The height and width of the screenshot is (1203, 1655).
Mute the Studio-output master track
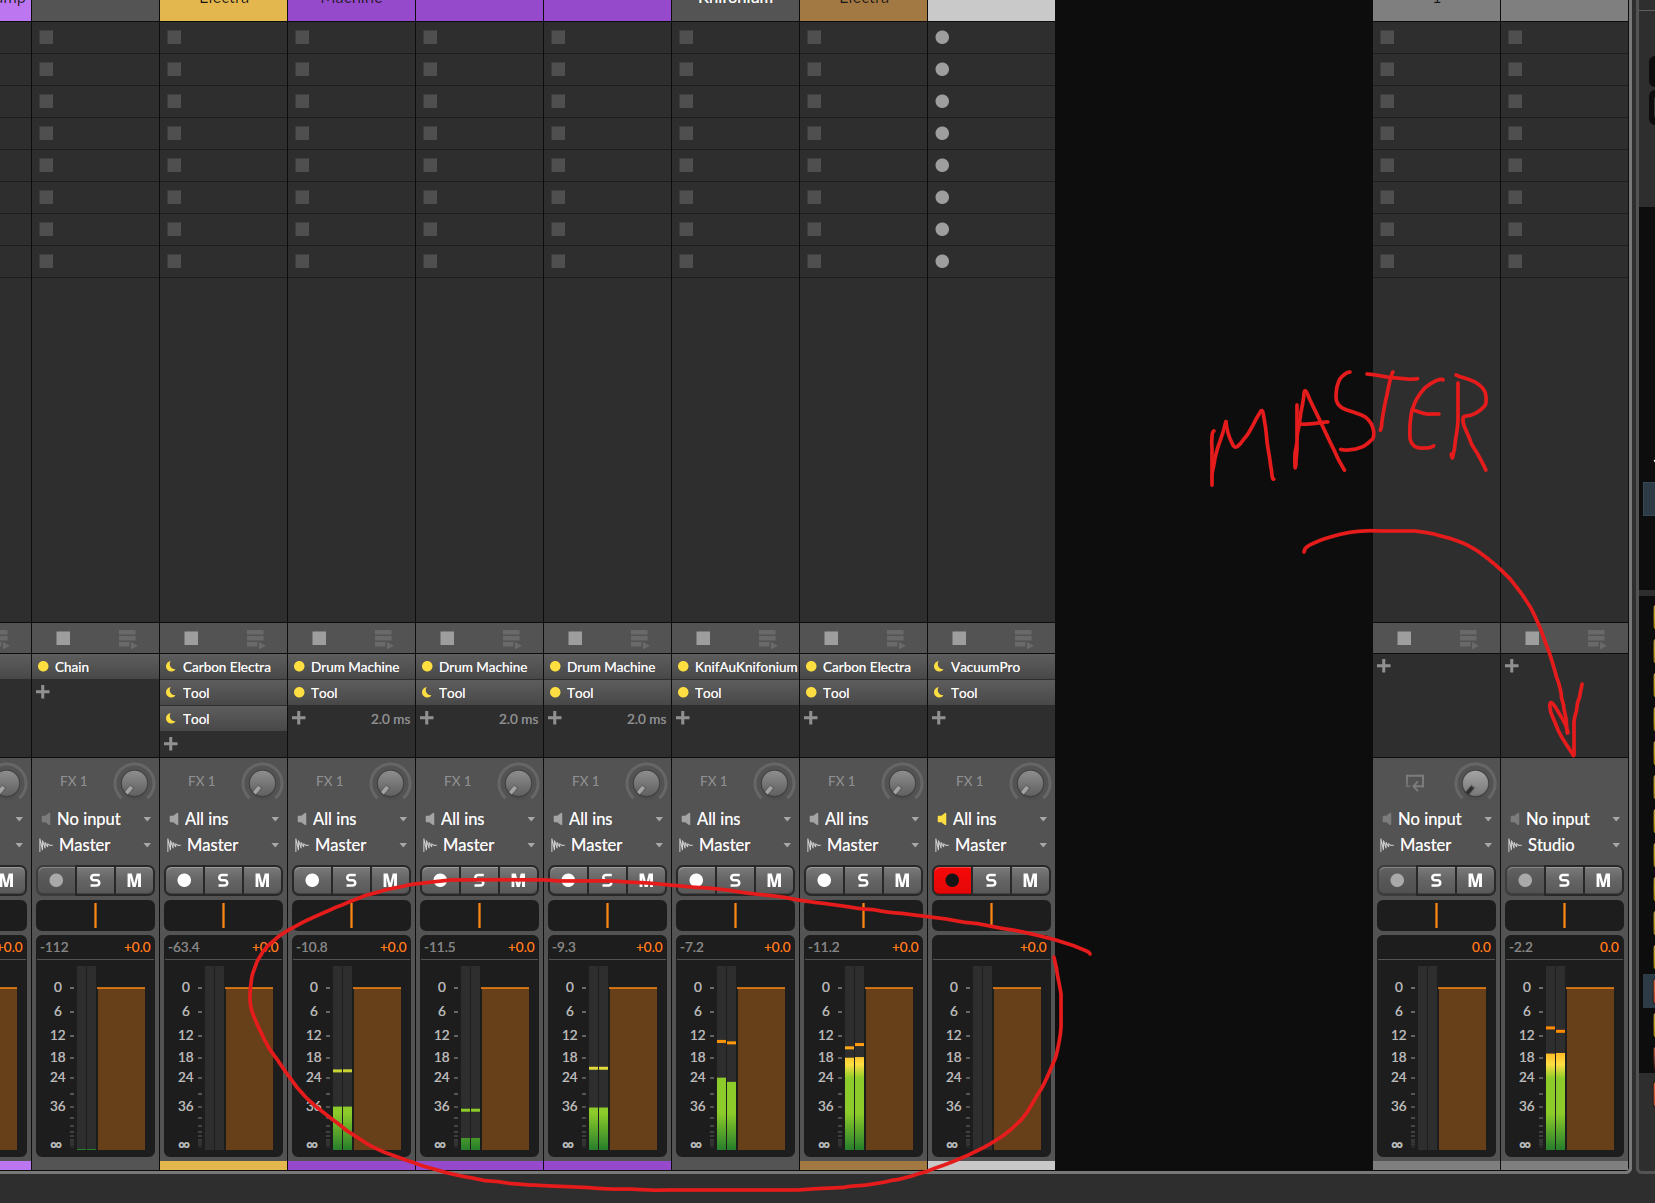pyautogui.click(x=1603, y=880)
